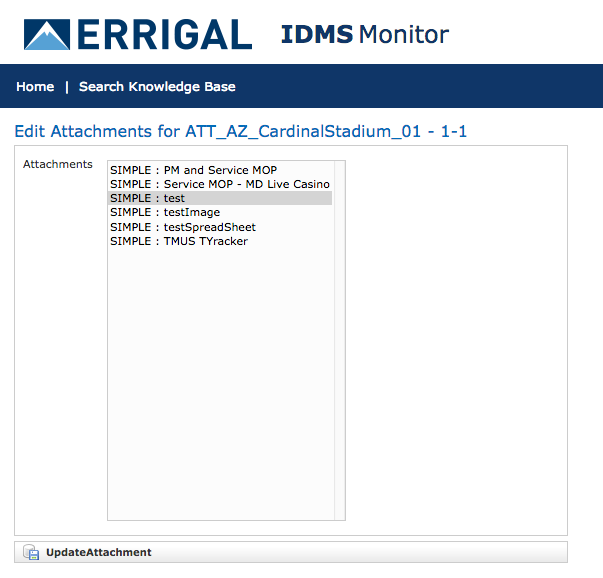Screen dimensions: 603x578
Task: Click the UpdateAttachment save icon
Action: tap(31, 553)
